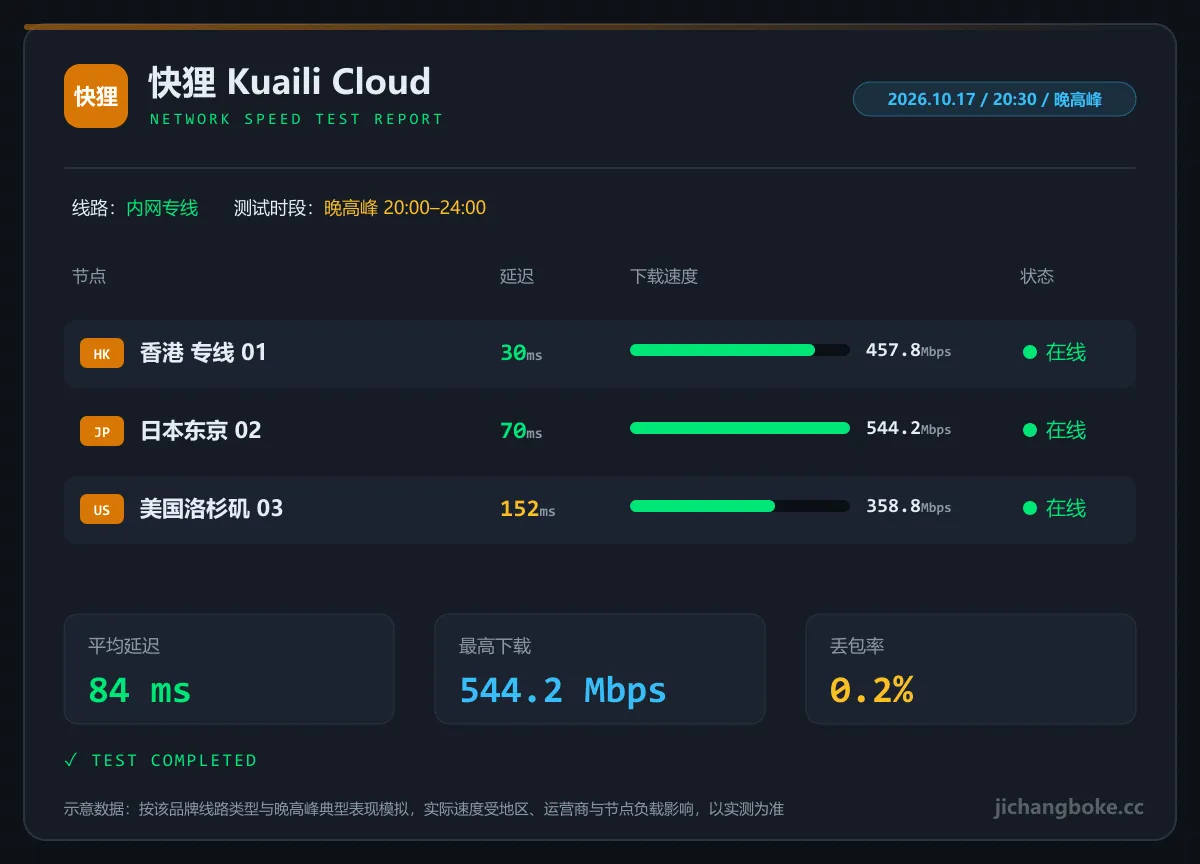
Task: Click the green online dot for 日本东京 02
Action: [x=1029, y=430]
